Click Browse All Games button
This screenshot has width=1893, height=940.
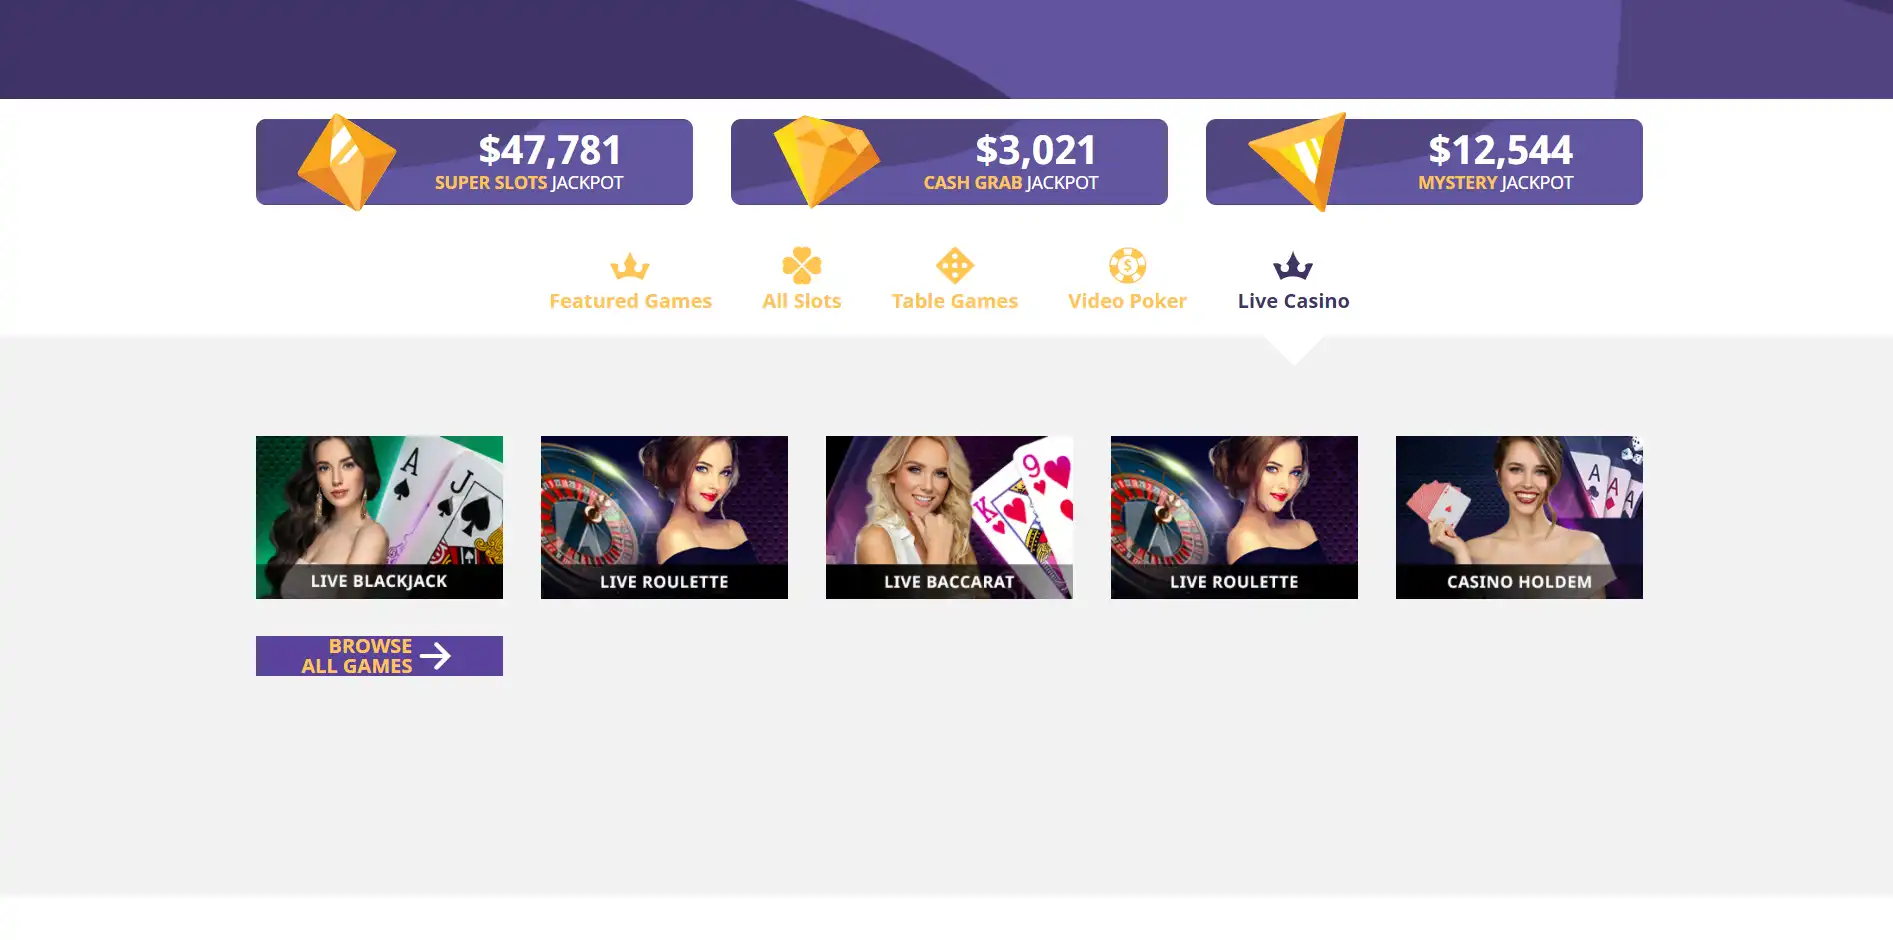(379, 656)
